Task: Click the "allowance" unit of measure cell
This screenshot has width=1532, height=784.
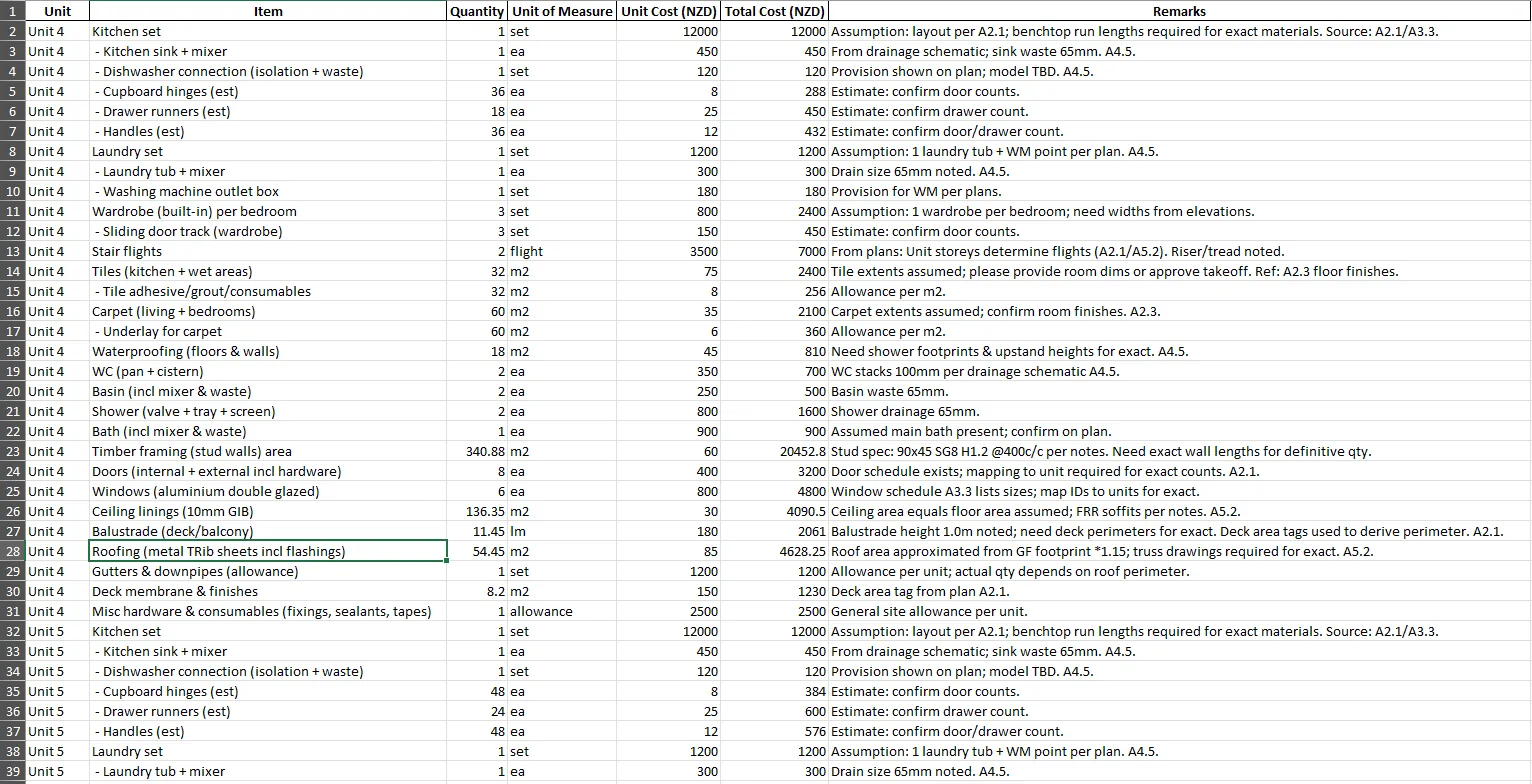Action: point(562,611)
